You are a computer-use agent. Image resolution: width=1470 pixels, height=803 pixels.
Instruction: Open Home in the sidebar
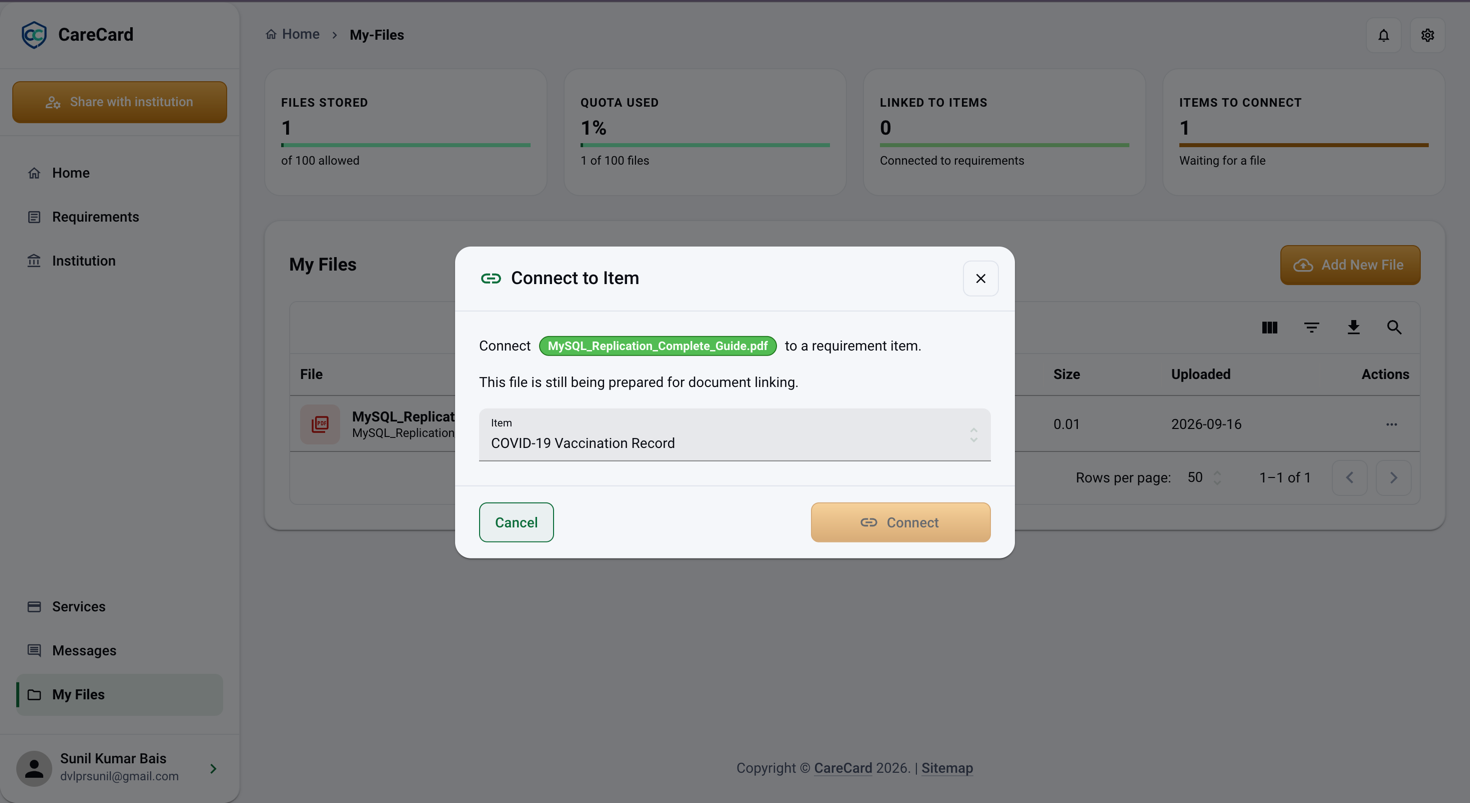point(120,173)
